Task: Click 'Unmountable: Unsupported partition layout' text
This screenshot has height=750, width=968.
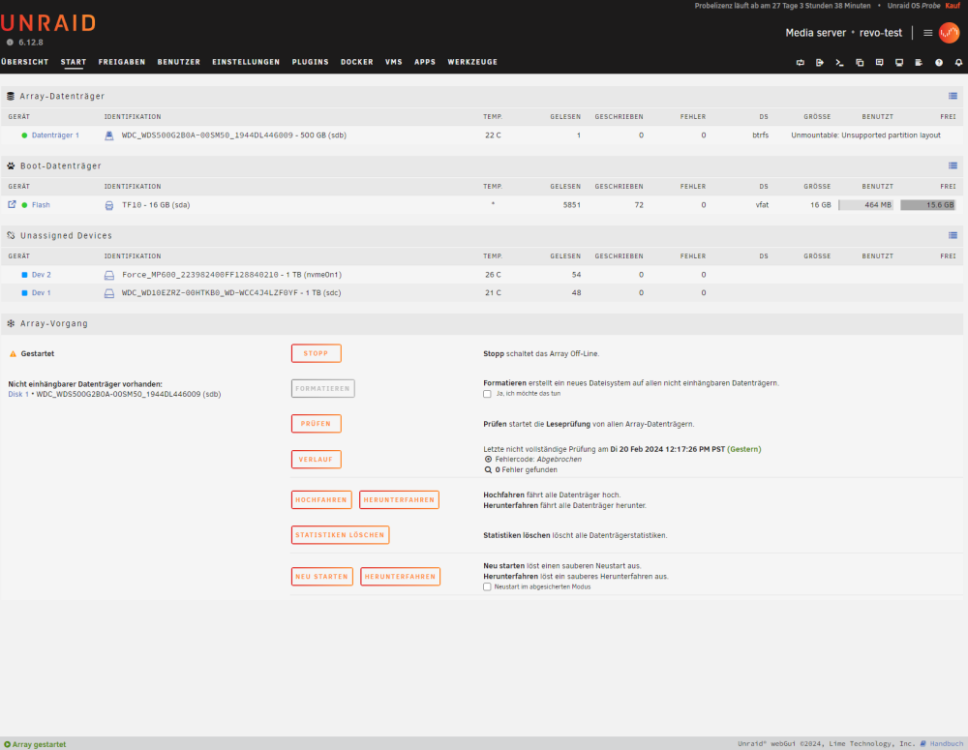Action: click(866, 135)
